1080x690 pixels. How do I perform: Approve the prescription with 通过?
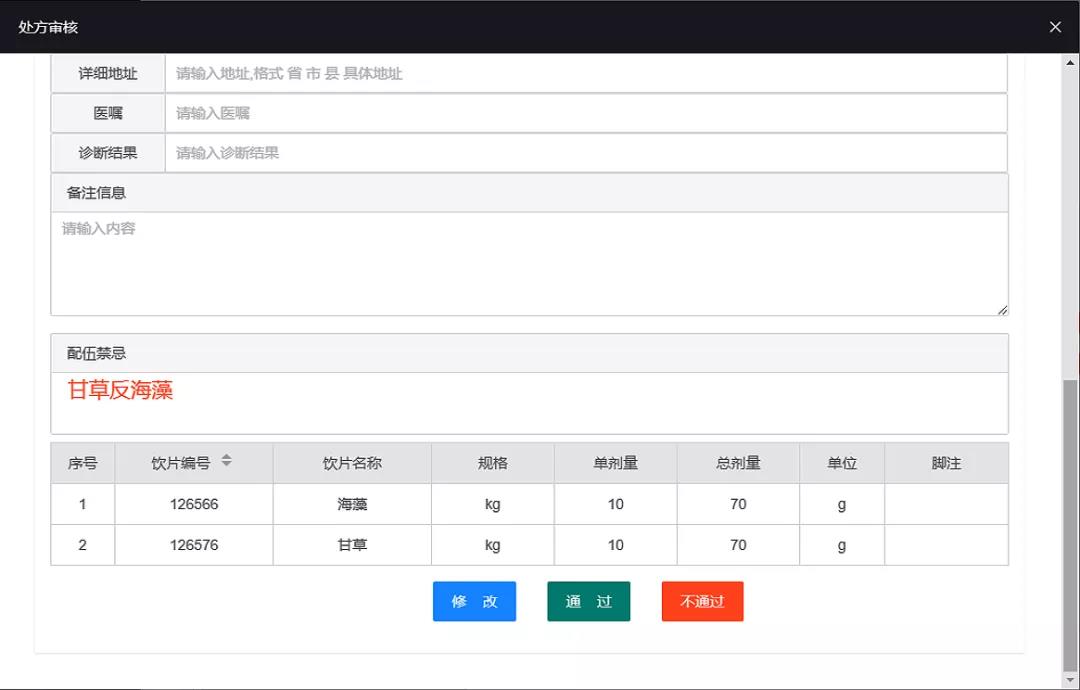point(588,602)
